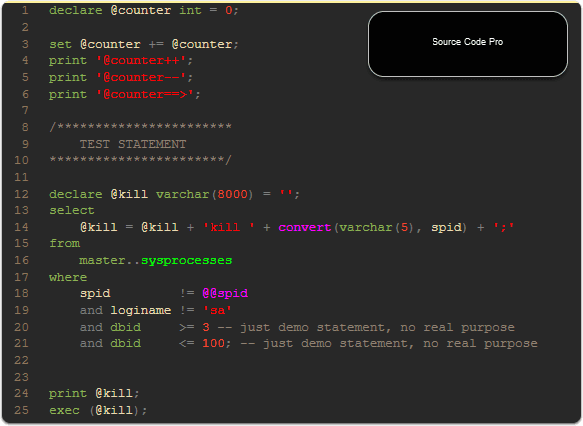
Task: Click the master database name
Action: tap(102, 260)
